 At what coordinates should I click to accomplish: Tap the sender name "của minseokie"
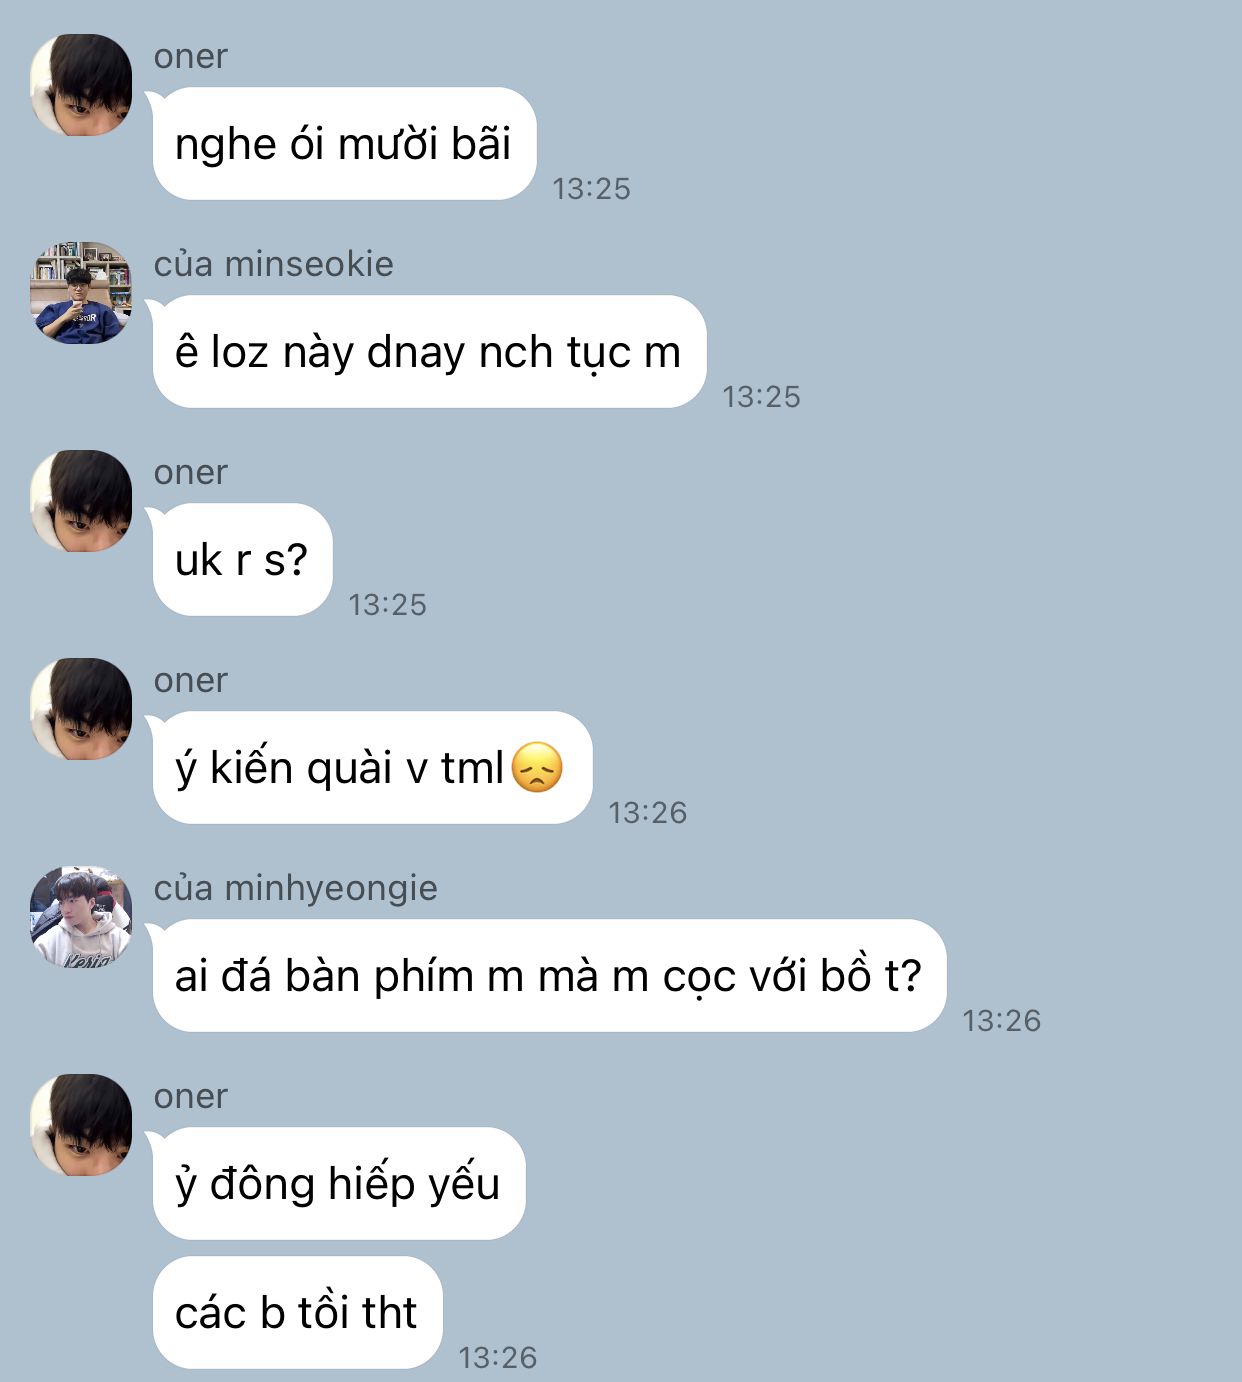tap(274, 265)
